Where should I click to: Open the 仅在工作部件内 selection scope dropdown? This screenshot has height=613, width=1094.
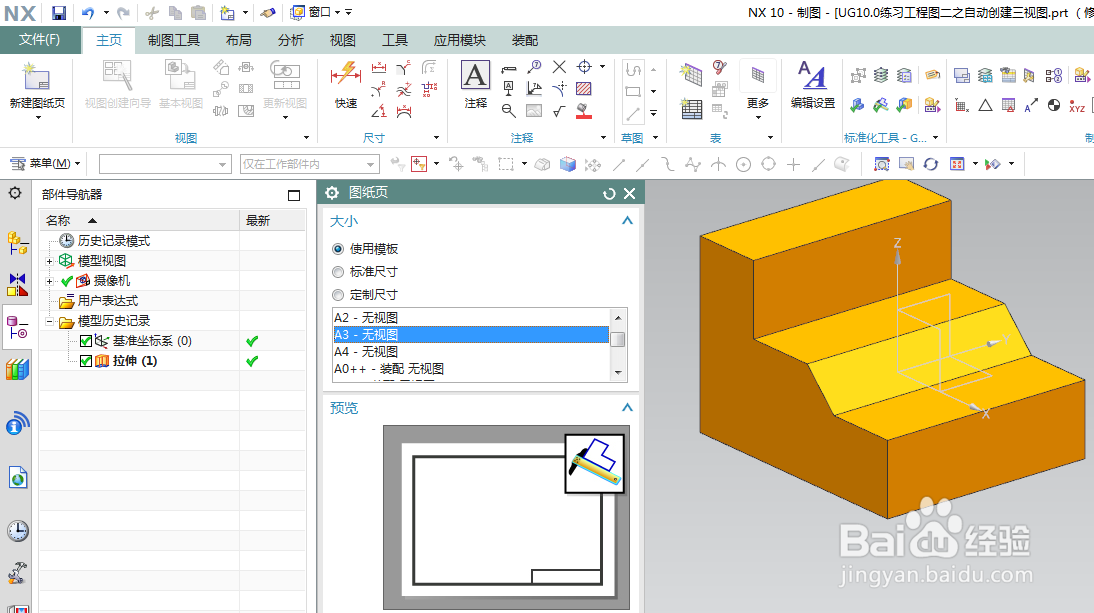click(310, 165)
